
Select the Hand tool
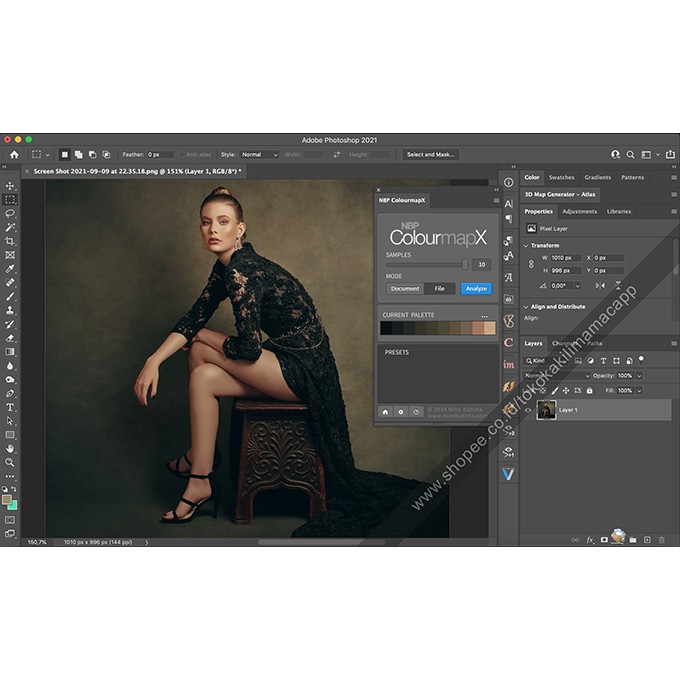point(10,449)
